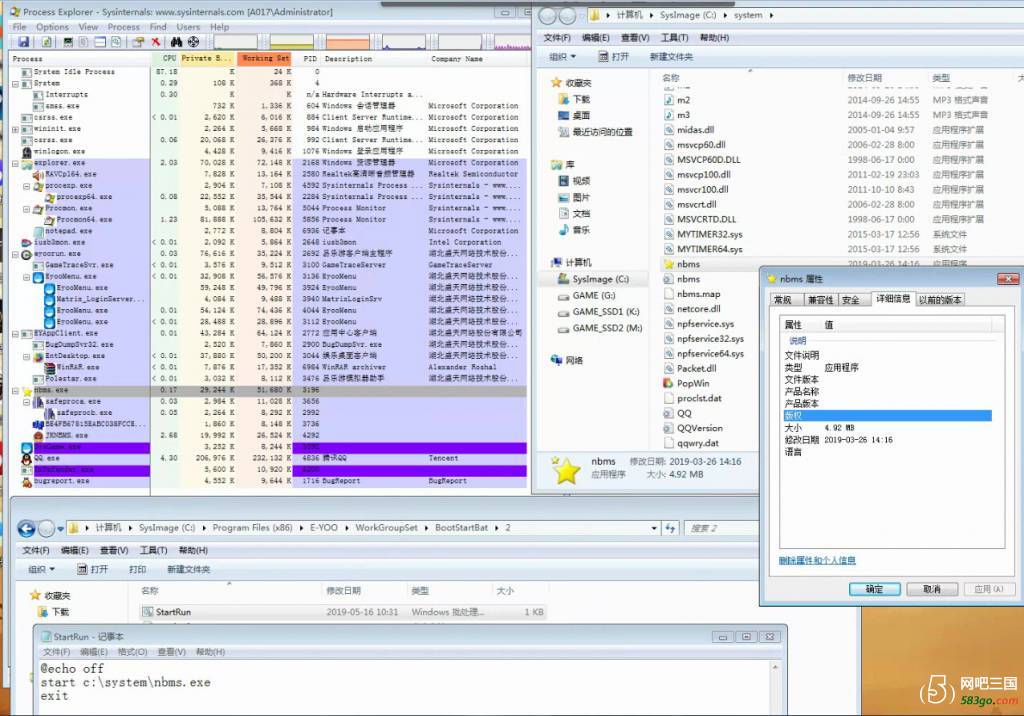Open GAME_SSD1 (K:) drive in sidebar
1024x716 pixels.
605,312
